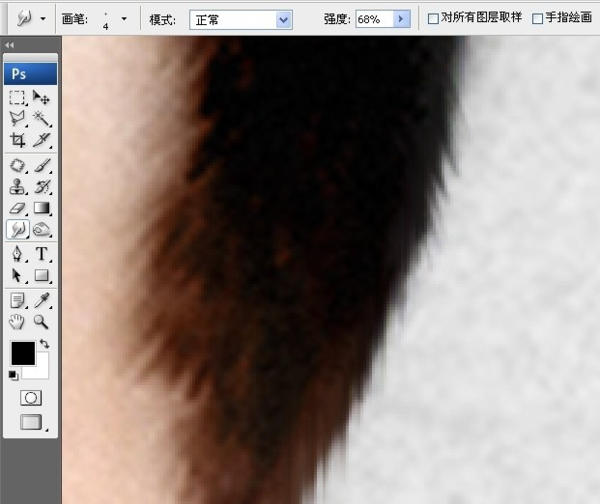Viewport: 600px width, 504px height.
Task: Collapse the toolbox with double-arrow
Action: pos(10,45)
